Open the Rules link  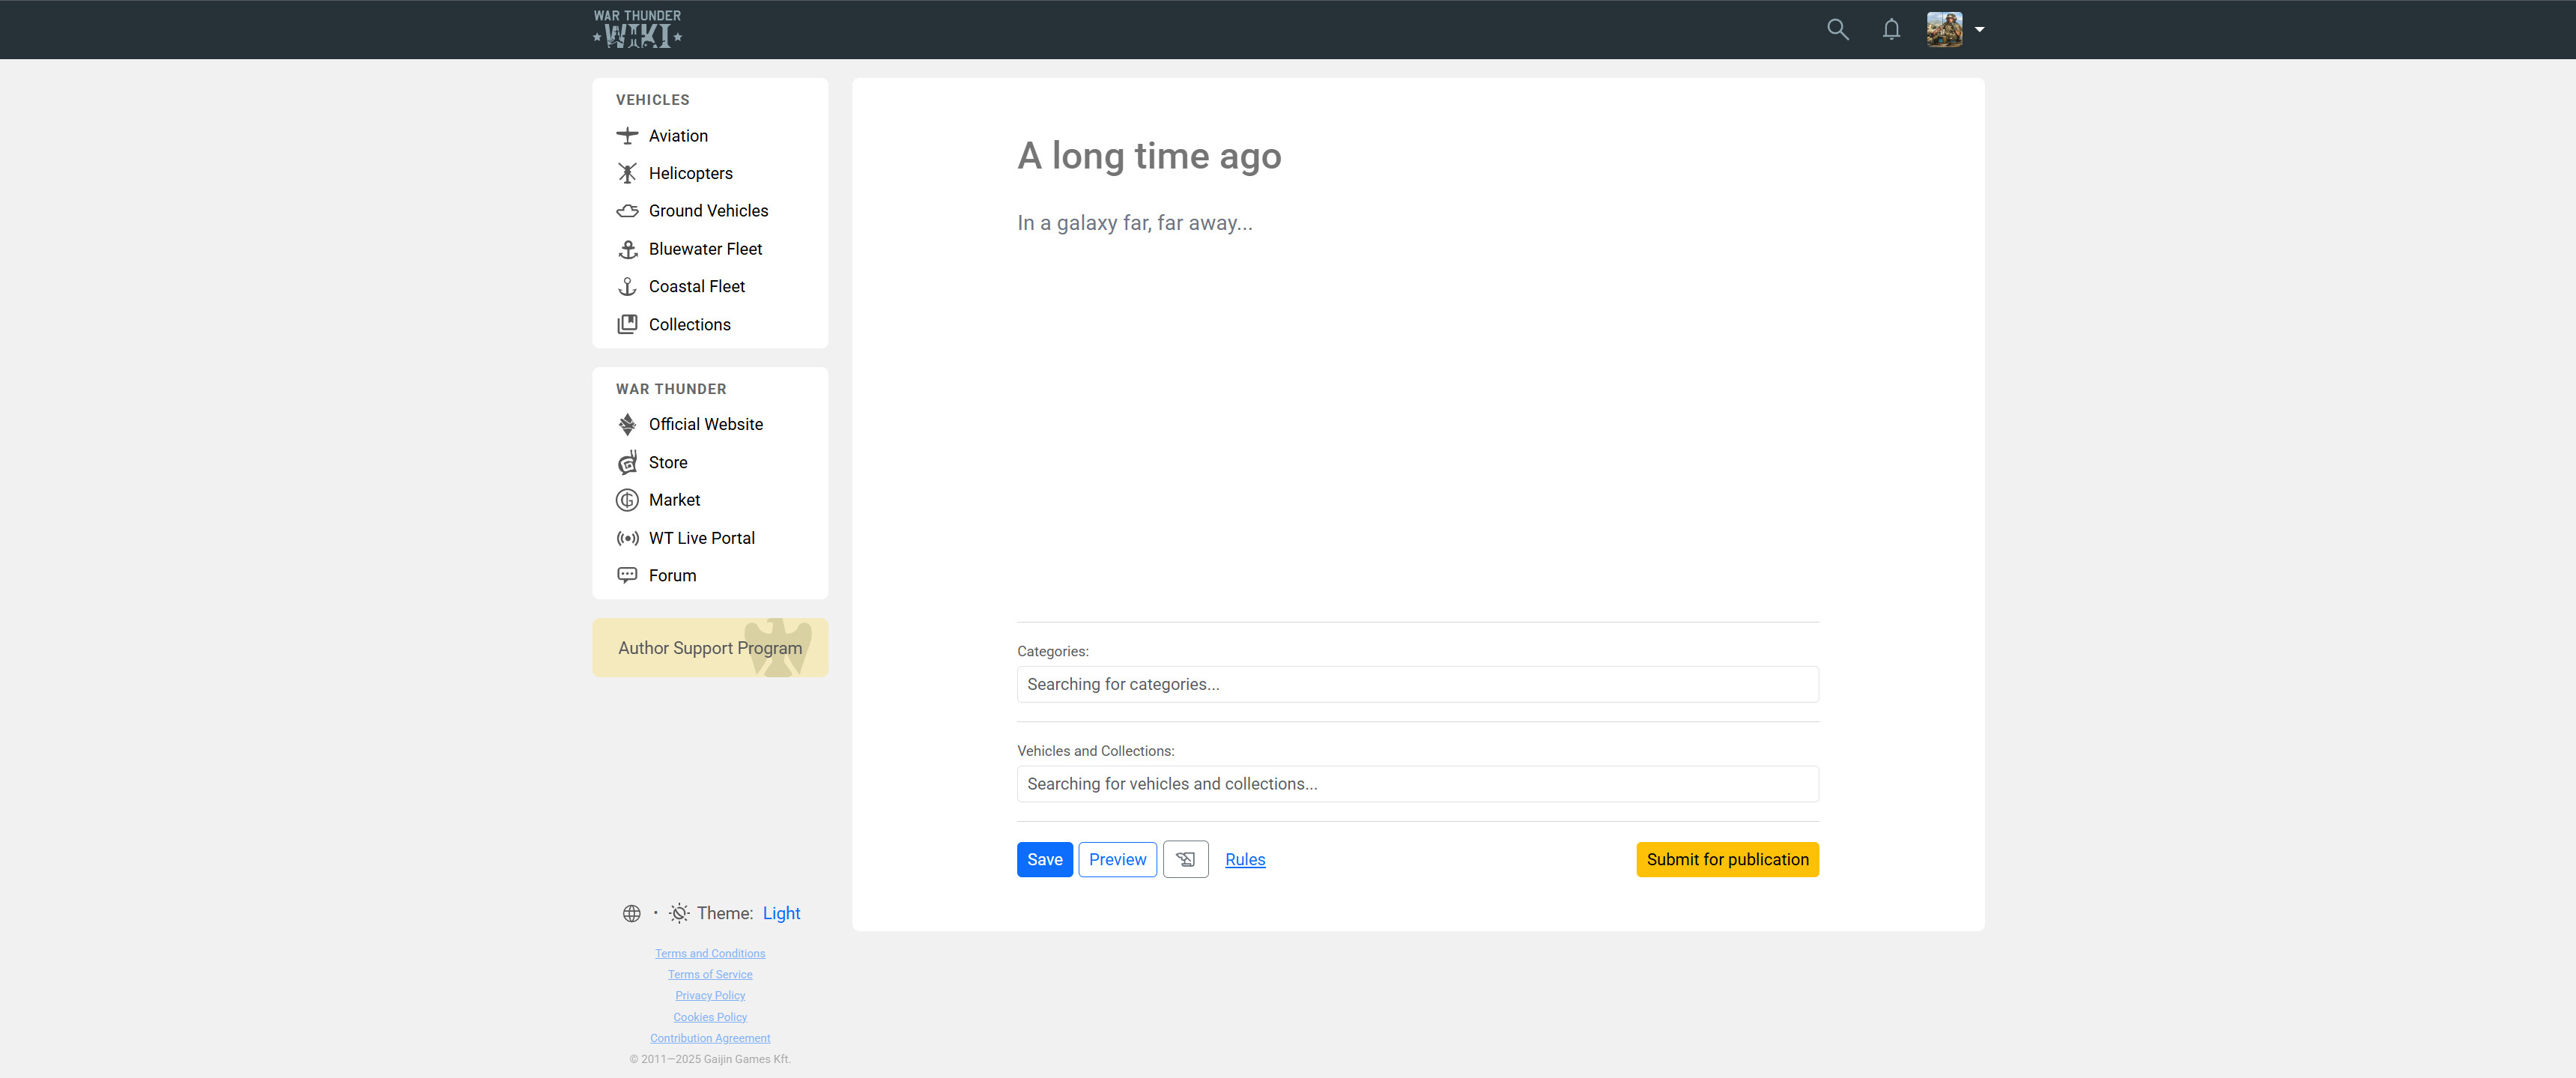click(x=1244, y=859)
